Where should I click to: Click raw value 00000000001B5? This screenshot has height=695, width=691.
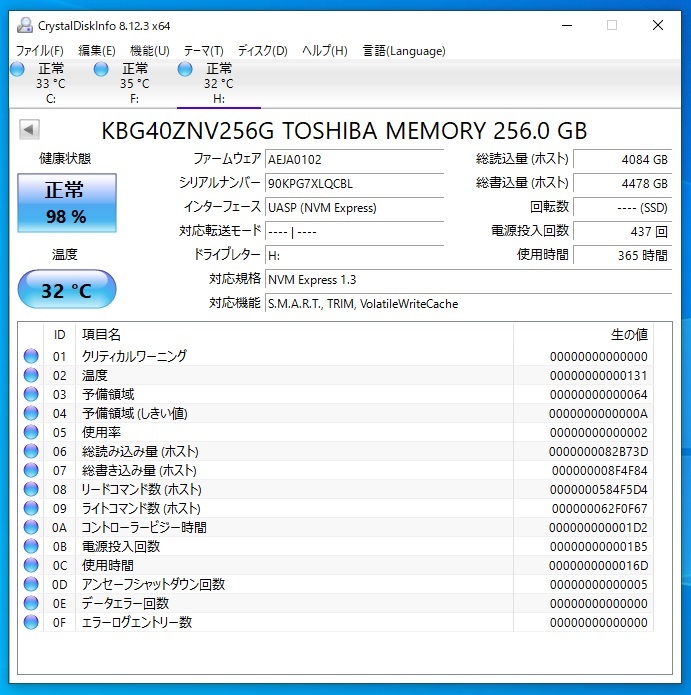pos(598,547)
